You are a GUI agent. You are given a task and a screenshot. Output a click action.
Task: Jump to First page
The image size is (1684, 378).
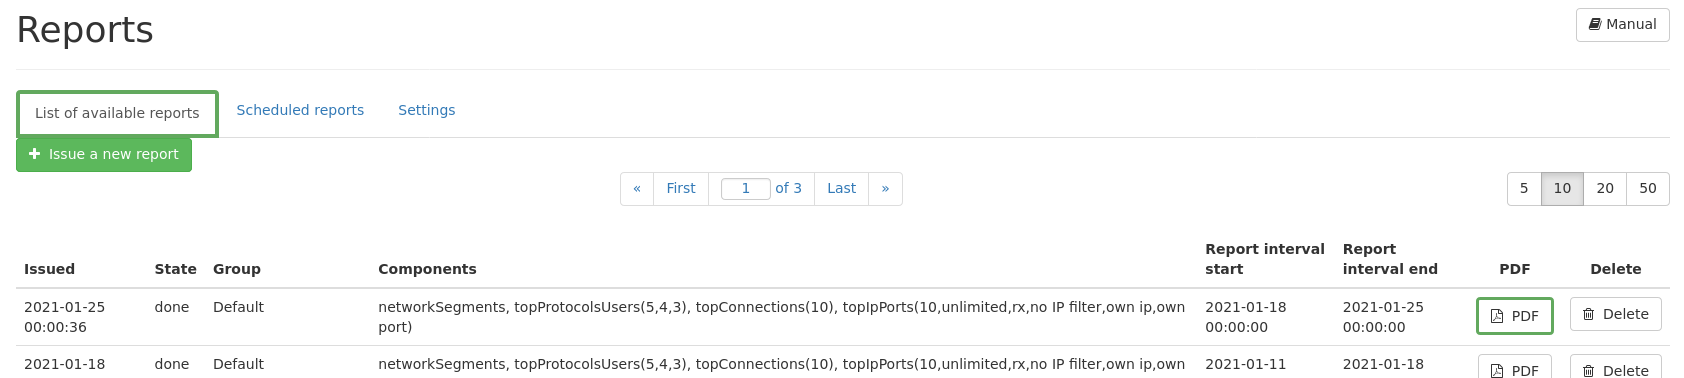(681, 189)
